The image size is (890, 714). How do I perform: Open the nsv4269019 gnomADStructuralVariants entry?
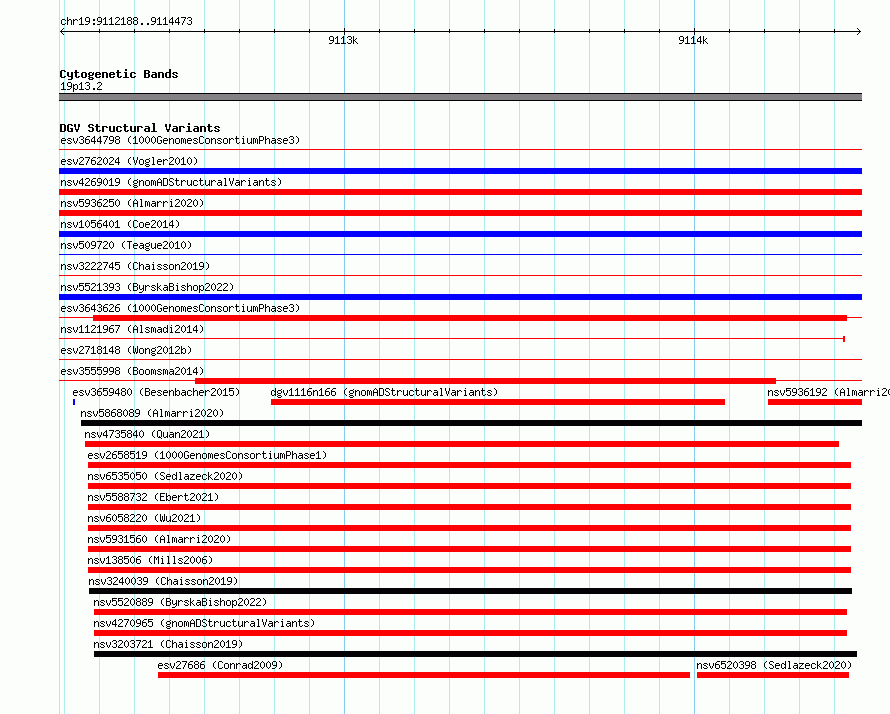click(x=171, y=182)
